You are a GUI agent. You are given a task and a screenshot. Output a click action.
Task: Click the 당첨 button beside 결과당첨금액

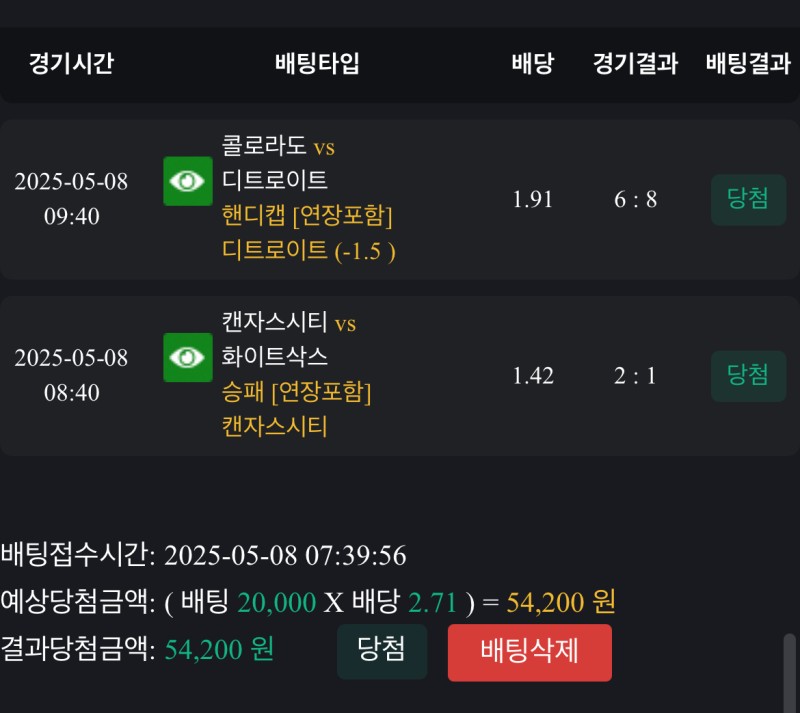click(381, 651)
